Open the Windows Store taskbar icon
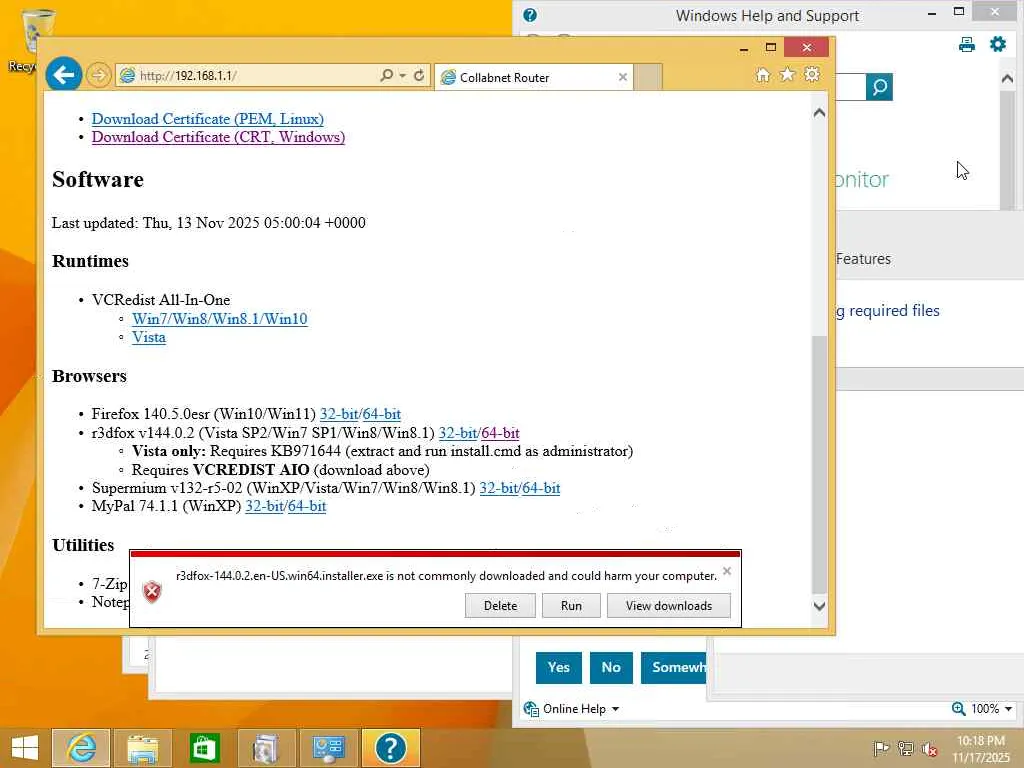This screenshot has width=1024, height=768. click(204, 748)
